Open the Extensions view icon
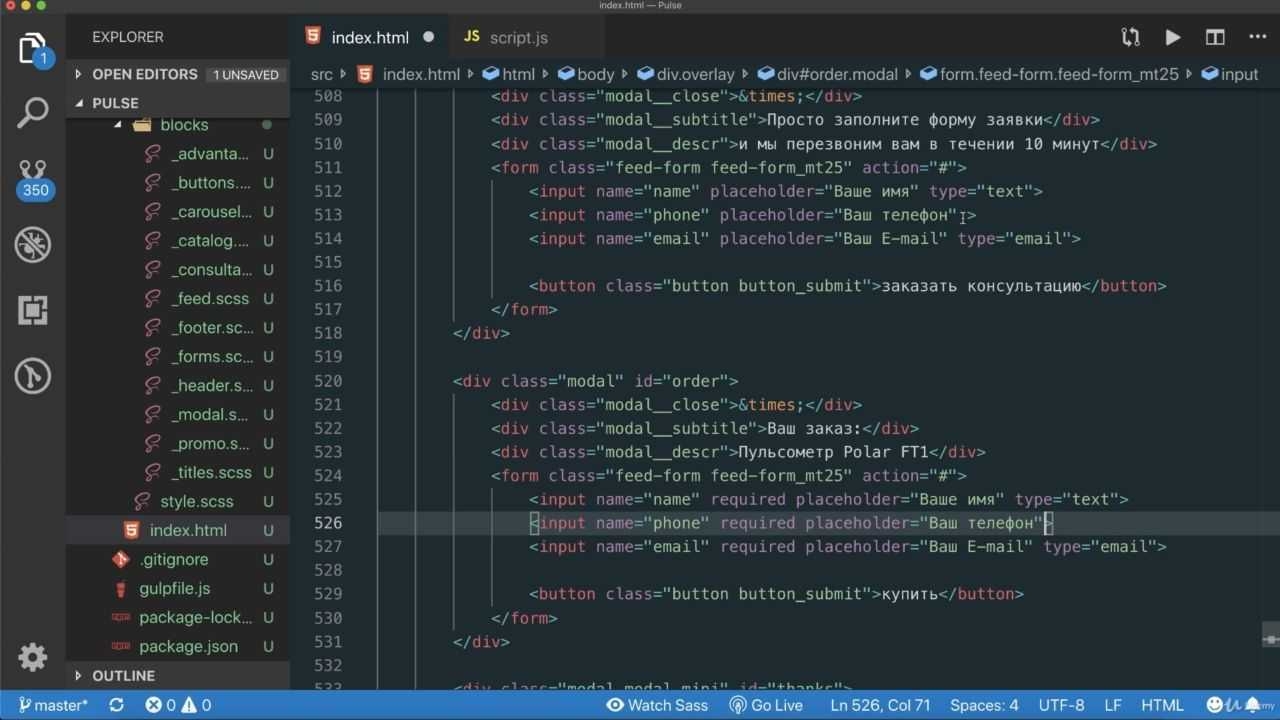Screen dimensions: 1280x720 click(x=33, y=310)
